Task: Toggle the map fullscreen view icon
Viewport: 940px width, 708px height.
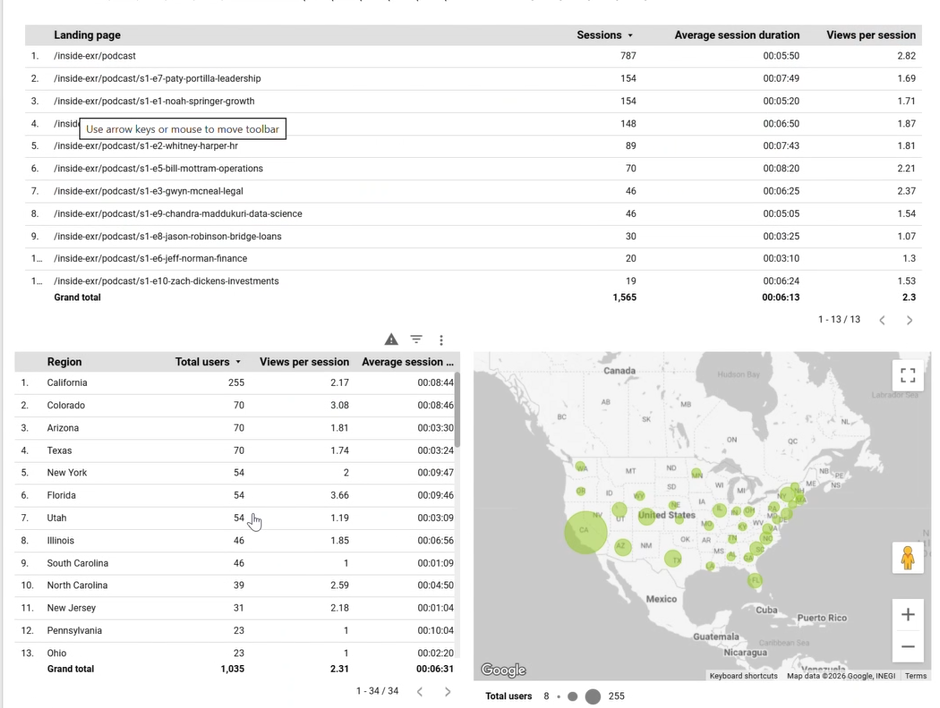Action: 908,375
